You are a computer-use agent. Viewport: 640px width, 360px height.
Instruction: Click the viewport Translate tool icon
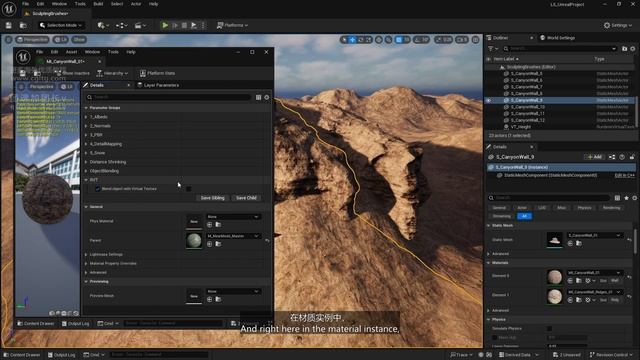(x=353, y=40)
